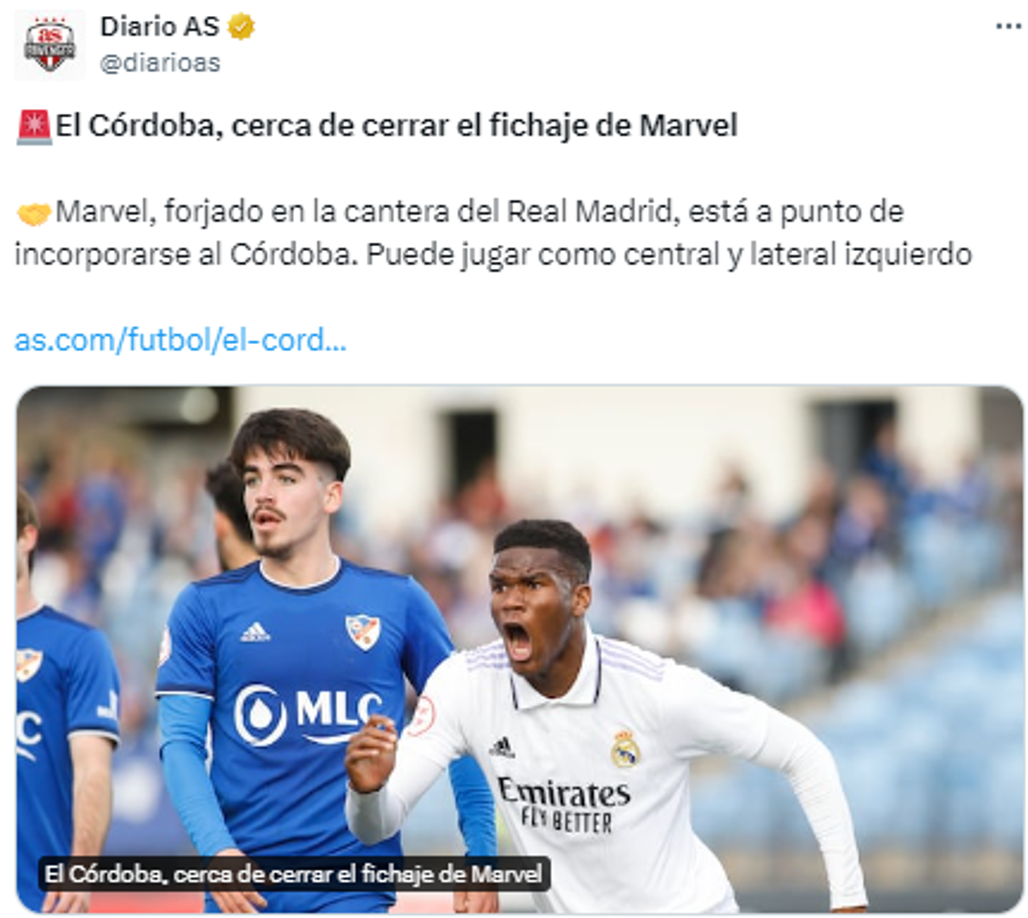Screen dimensions: 1028x918
Task: Open the three-dot more options menu
Action: point(1008,26)
